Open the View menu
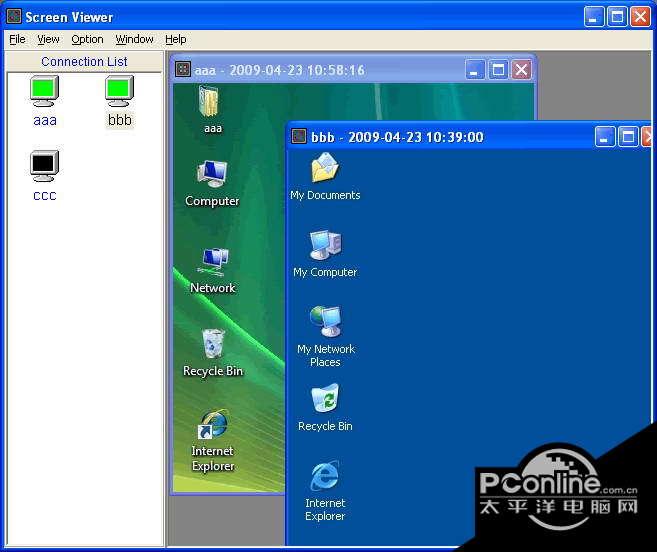This screenshot has width=657, height=552. (x=48, y=39)
